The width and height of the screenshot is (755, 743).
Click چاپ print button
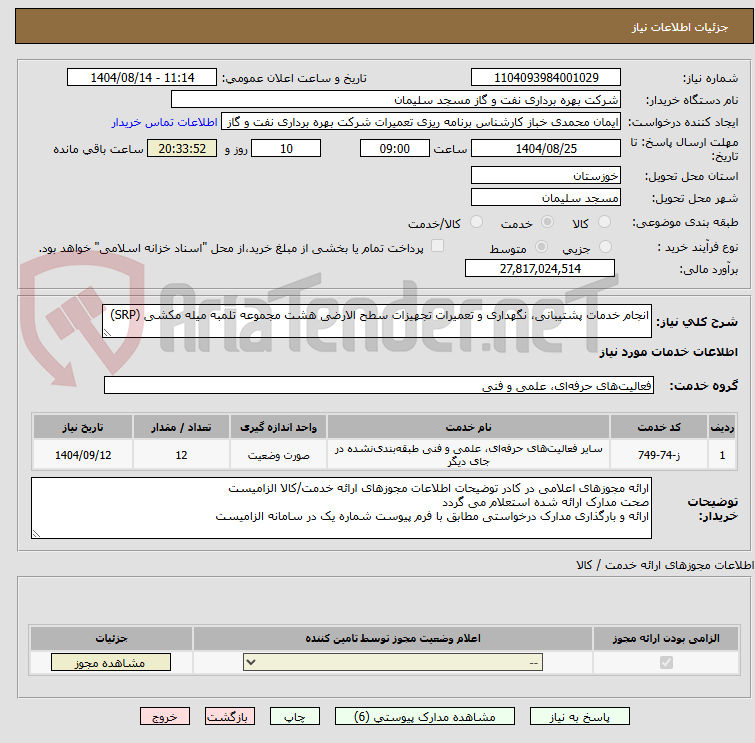[295, 717]
